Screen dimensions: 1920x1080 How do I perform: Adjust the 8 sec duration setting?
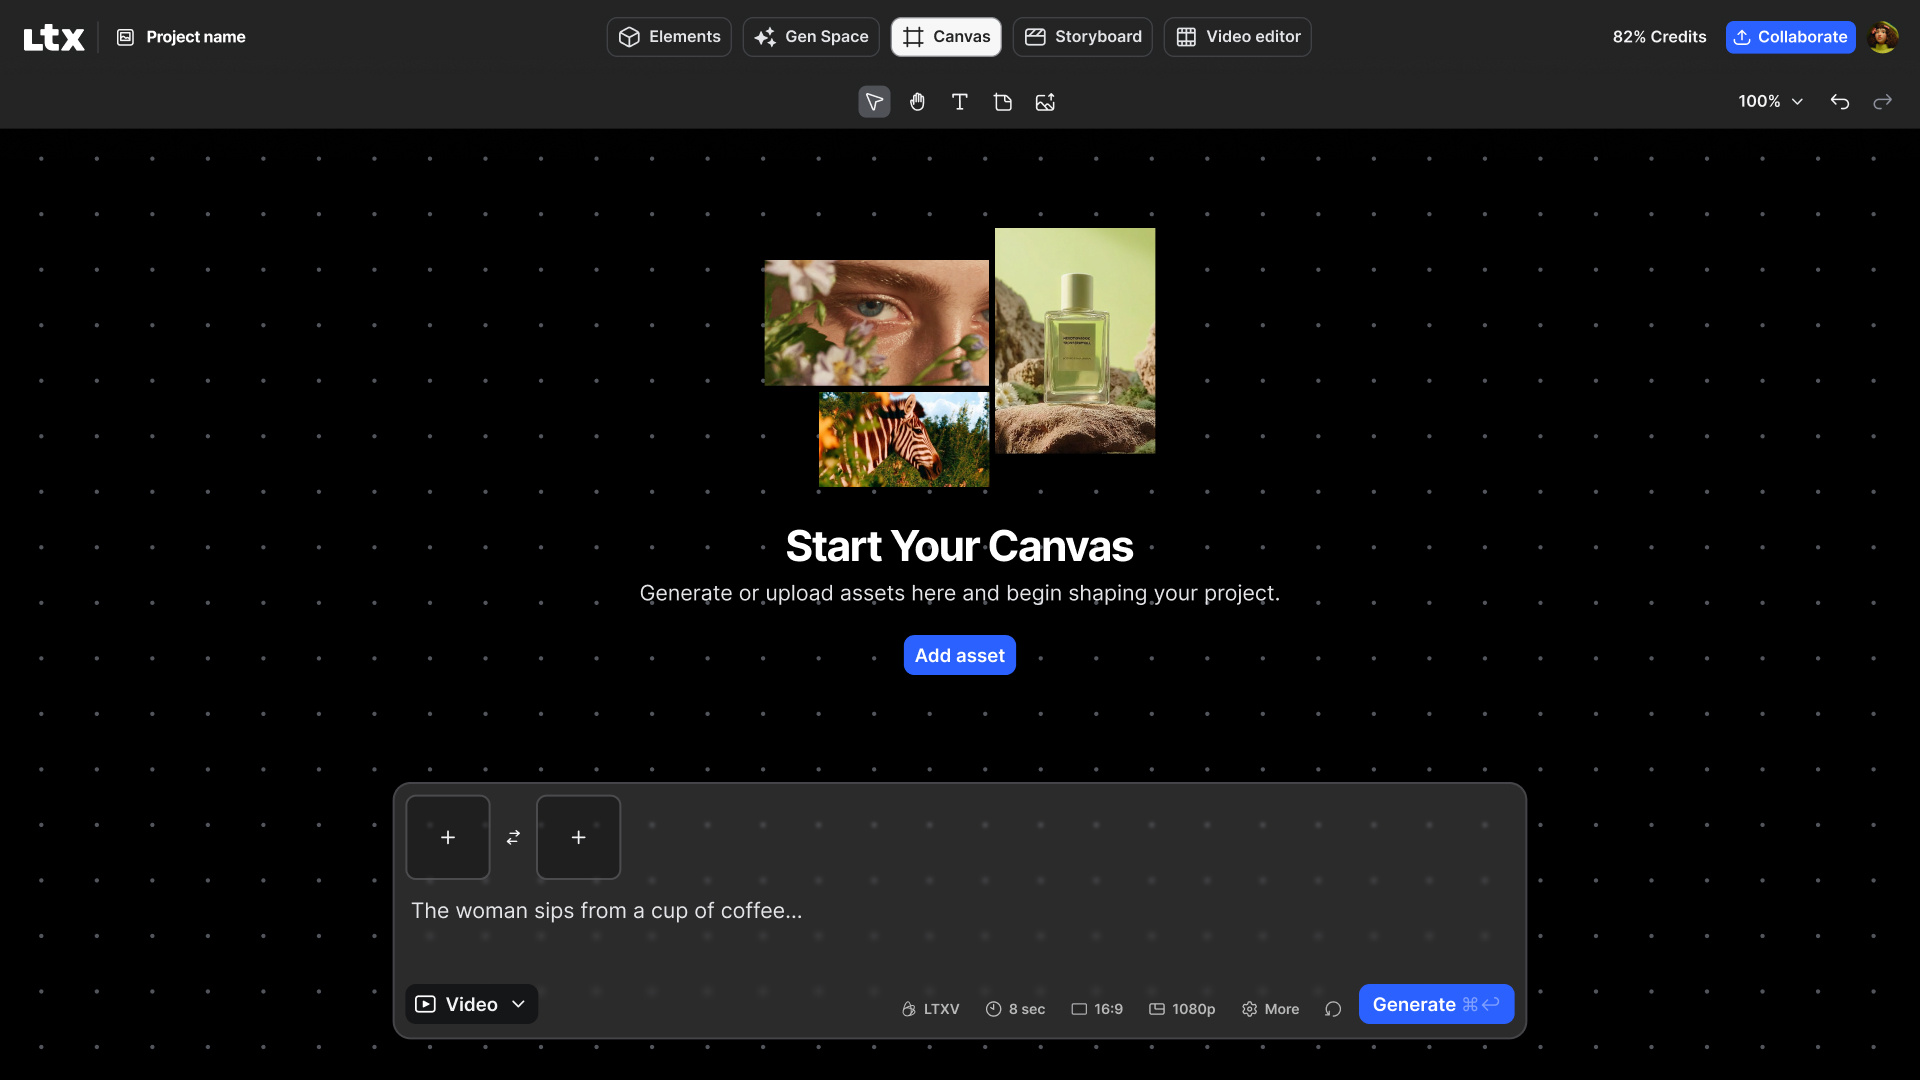click(1015, 1009)
